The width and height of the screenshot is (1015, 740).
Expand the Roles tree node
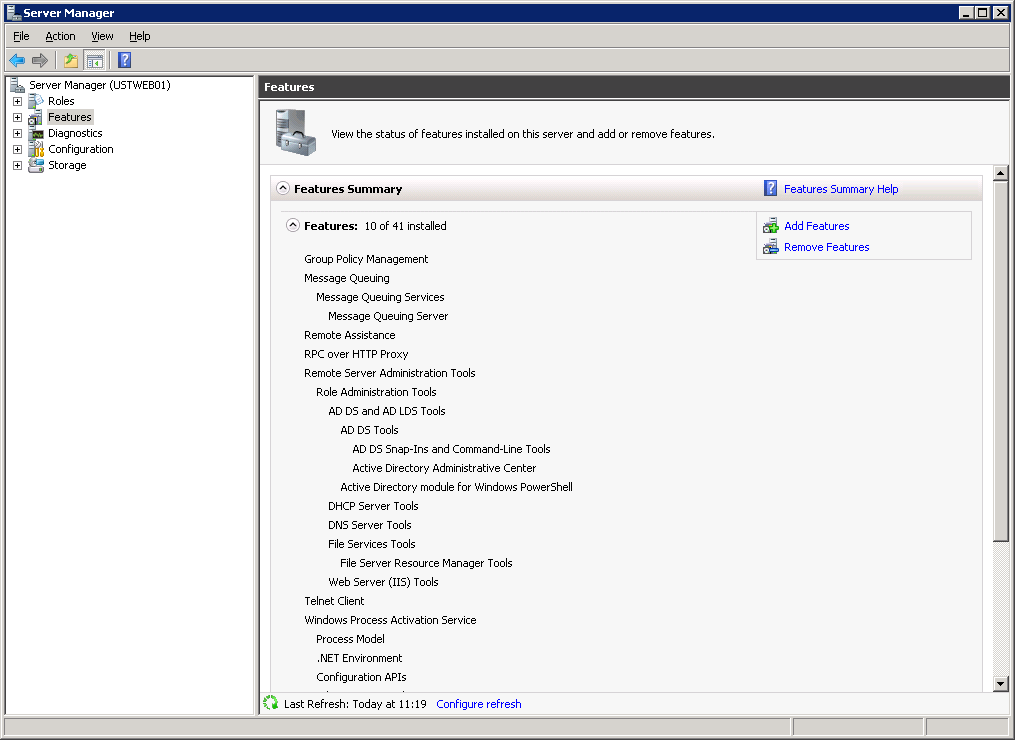[17, 101]
